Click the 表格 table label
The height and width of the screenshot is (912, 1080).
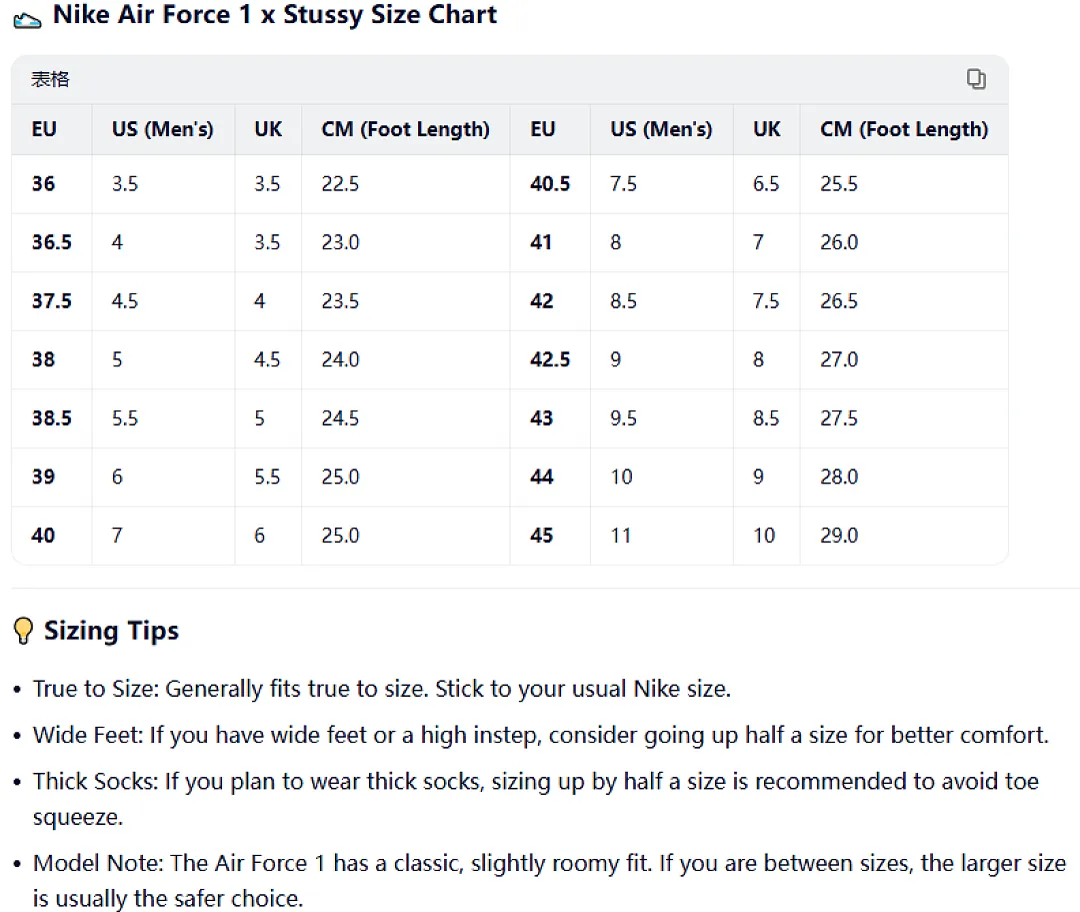(x=50, y=79)
